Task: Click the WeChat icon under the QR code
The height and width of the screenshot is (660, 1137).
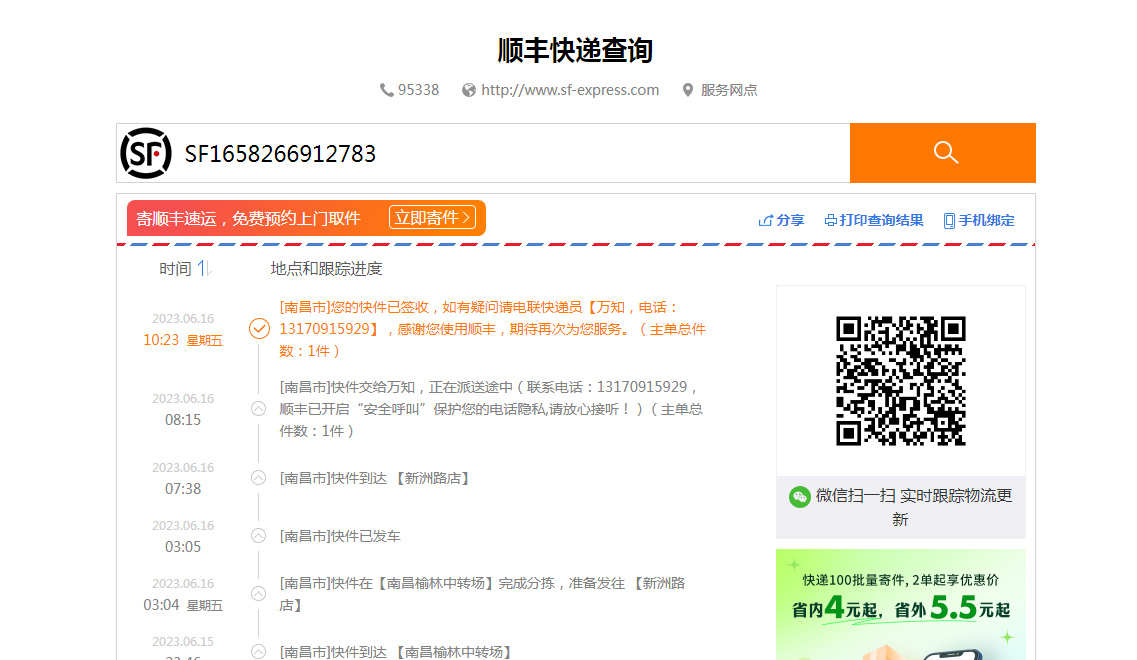Action: click(800, 497)
